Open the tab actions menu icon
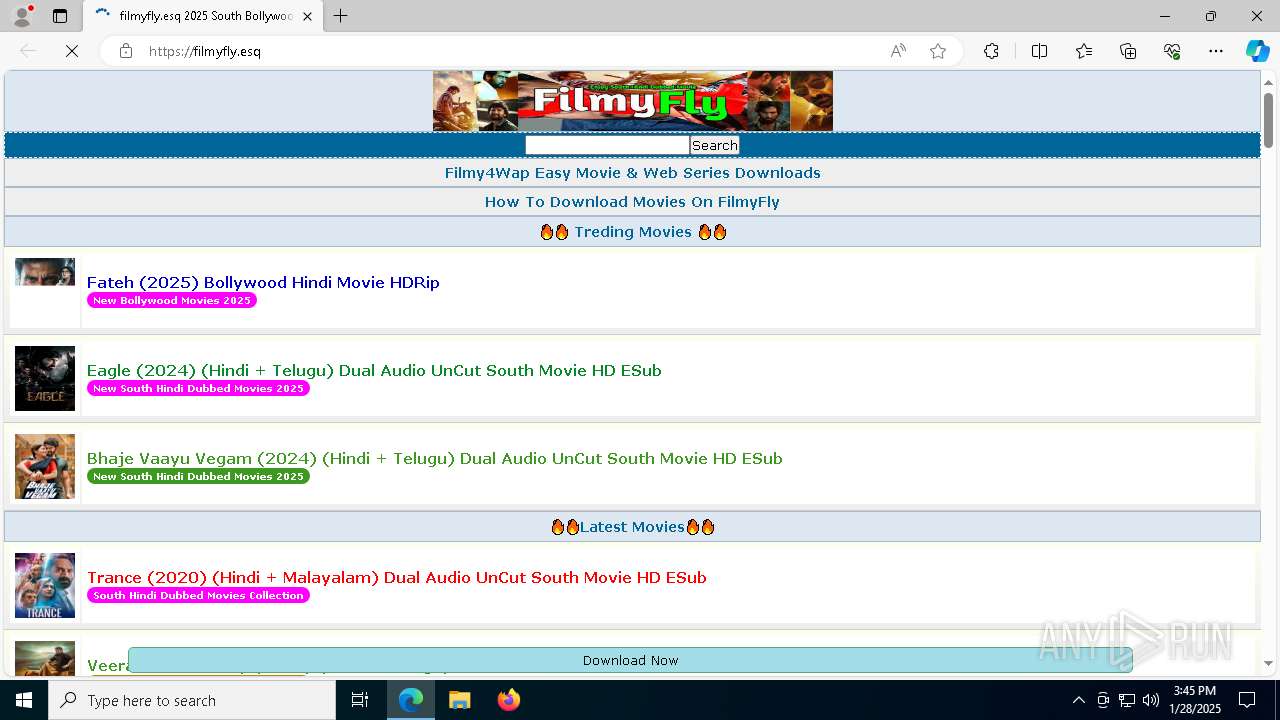This screenshot has height=720, width=1280. pos(60,16)
